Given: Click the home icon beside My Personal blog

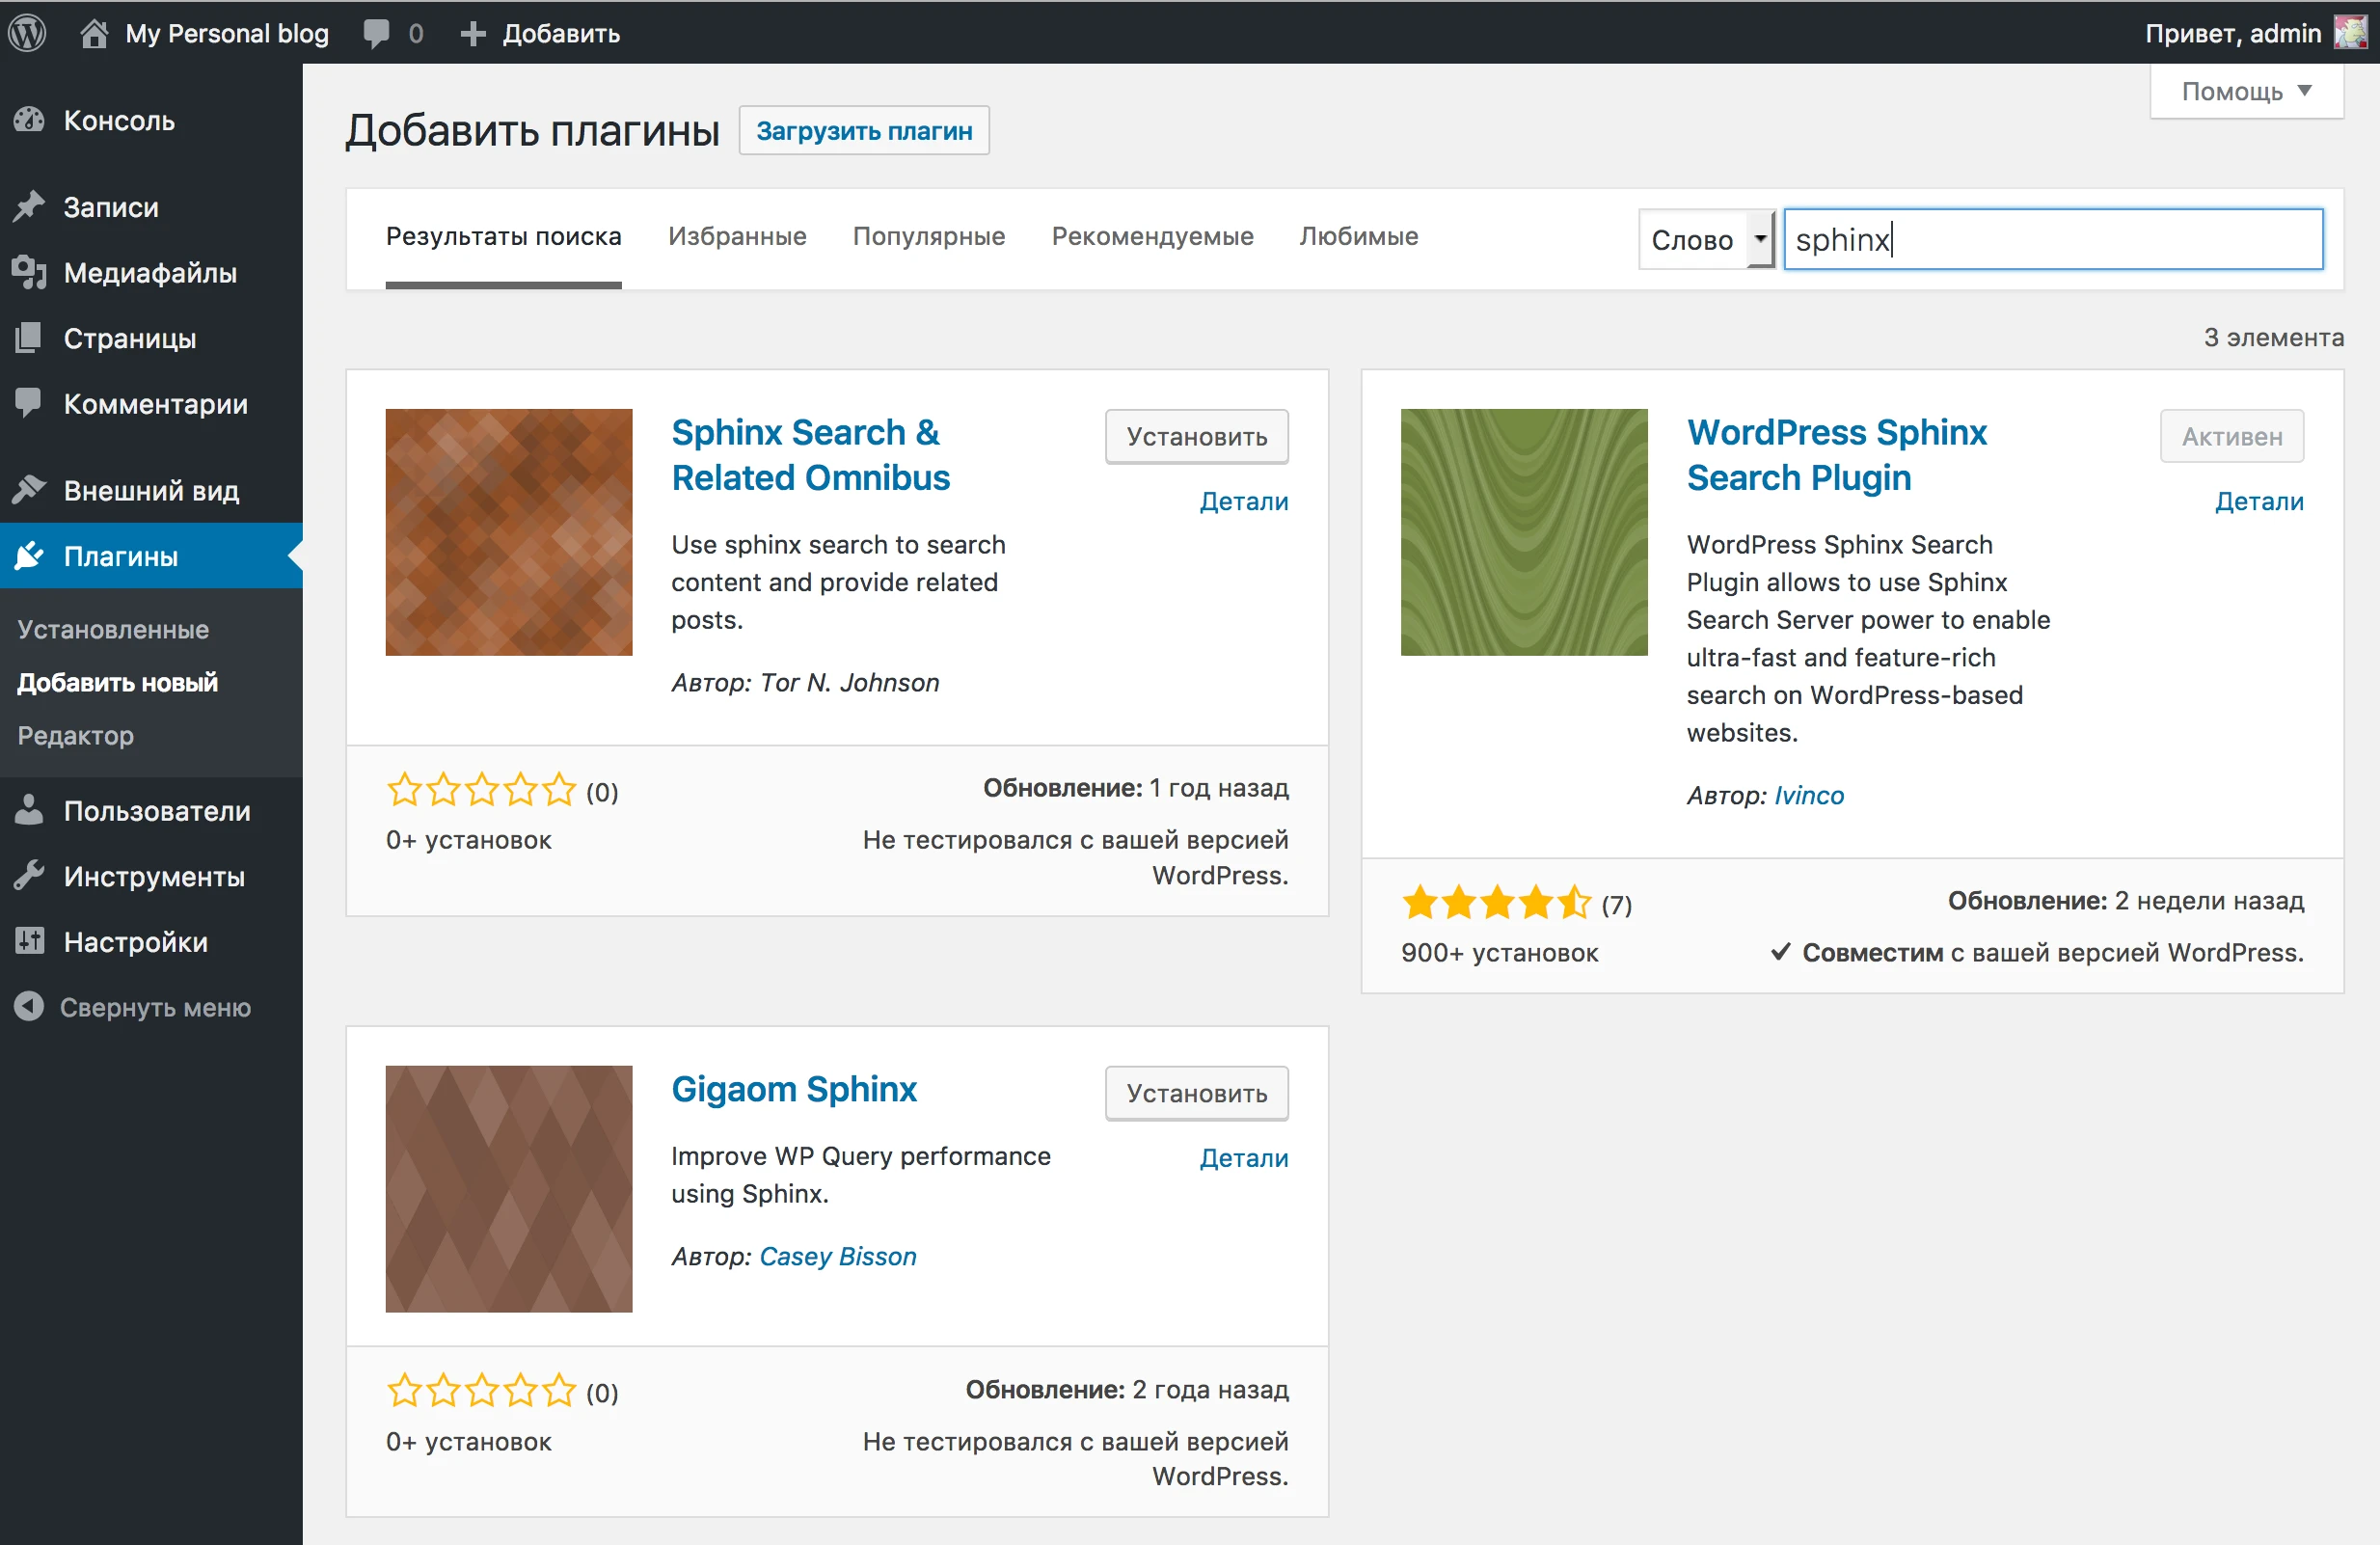Looking at the screenshot, I should coord(93,33).
